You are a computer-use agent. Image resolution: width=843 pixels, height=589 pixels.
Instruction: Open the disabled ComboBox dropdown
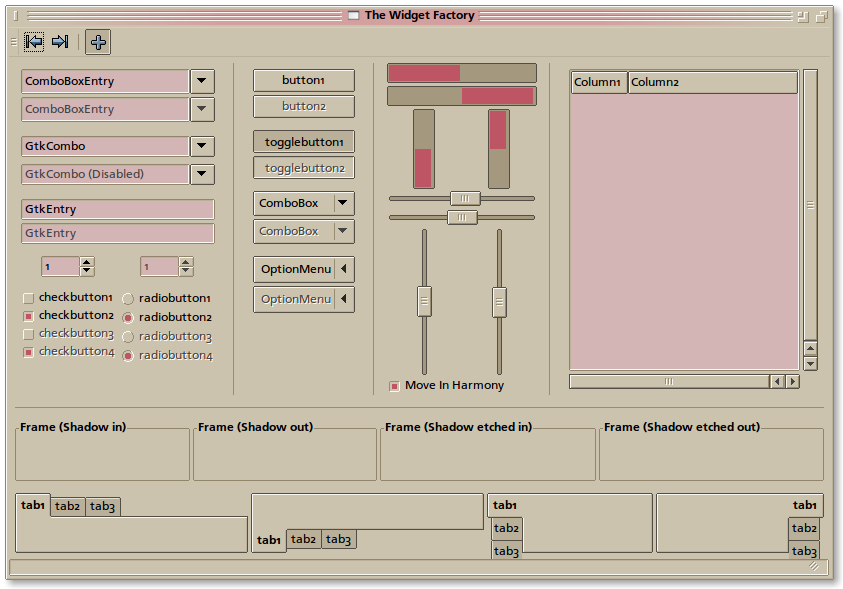[x=304, y=231]
